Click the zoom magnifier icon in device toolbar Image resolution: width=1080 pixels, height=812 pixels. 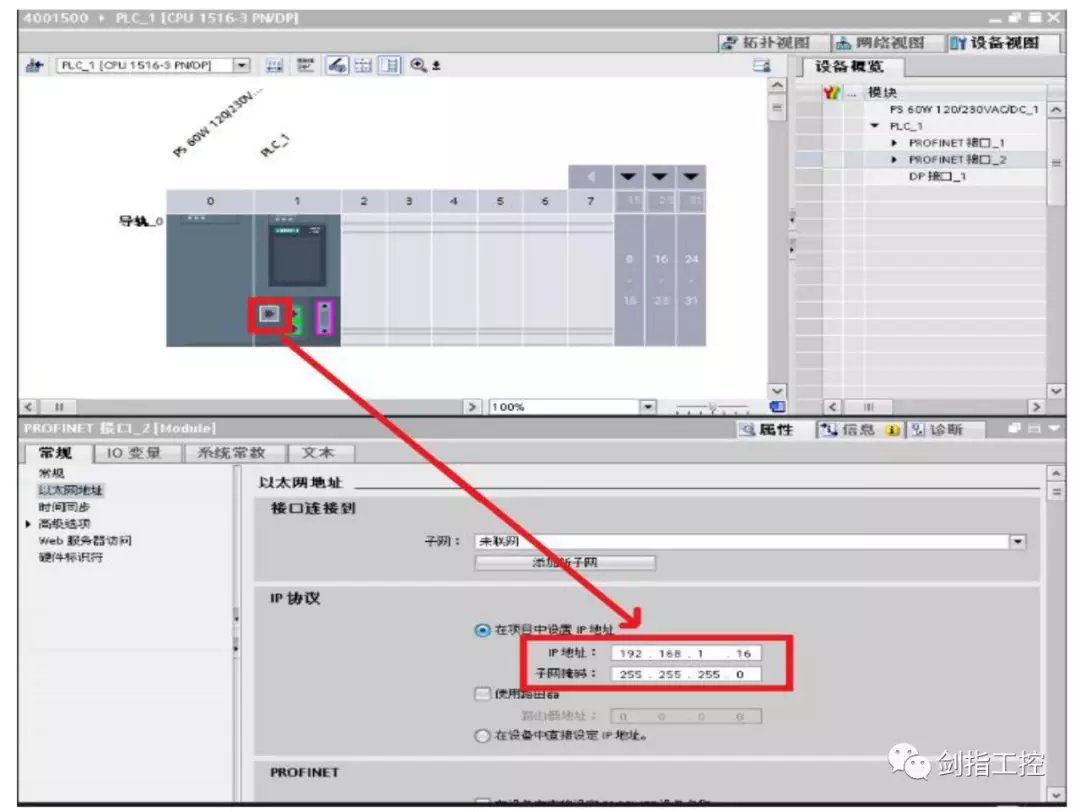point(418,65)
